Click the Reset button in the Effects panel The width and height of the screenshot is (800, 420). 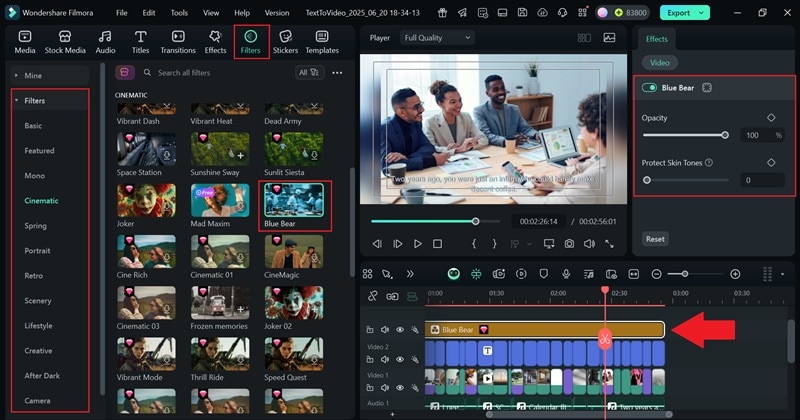click(x=655, y=239)
